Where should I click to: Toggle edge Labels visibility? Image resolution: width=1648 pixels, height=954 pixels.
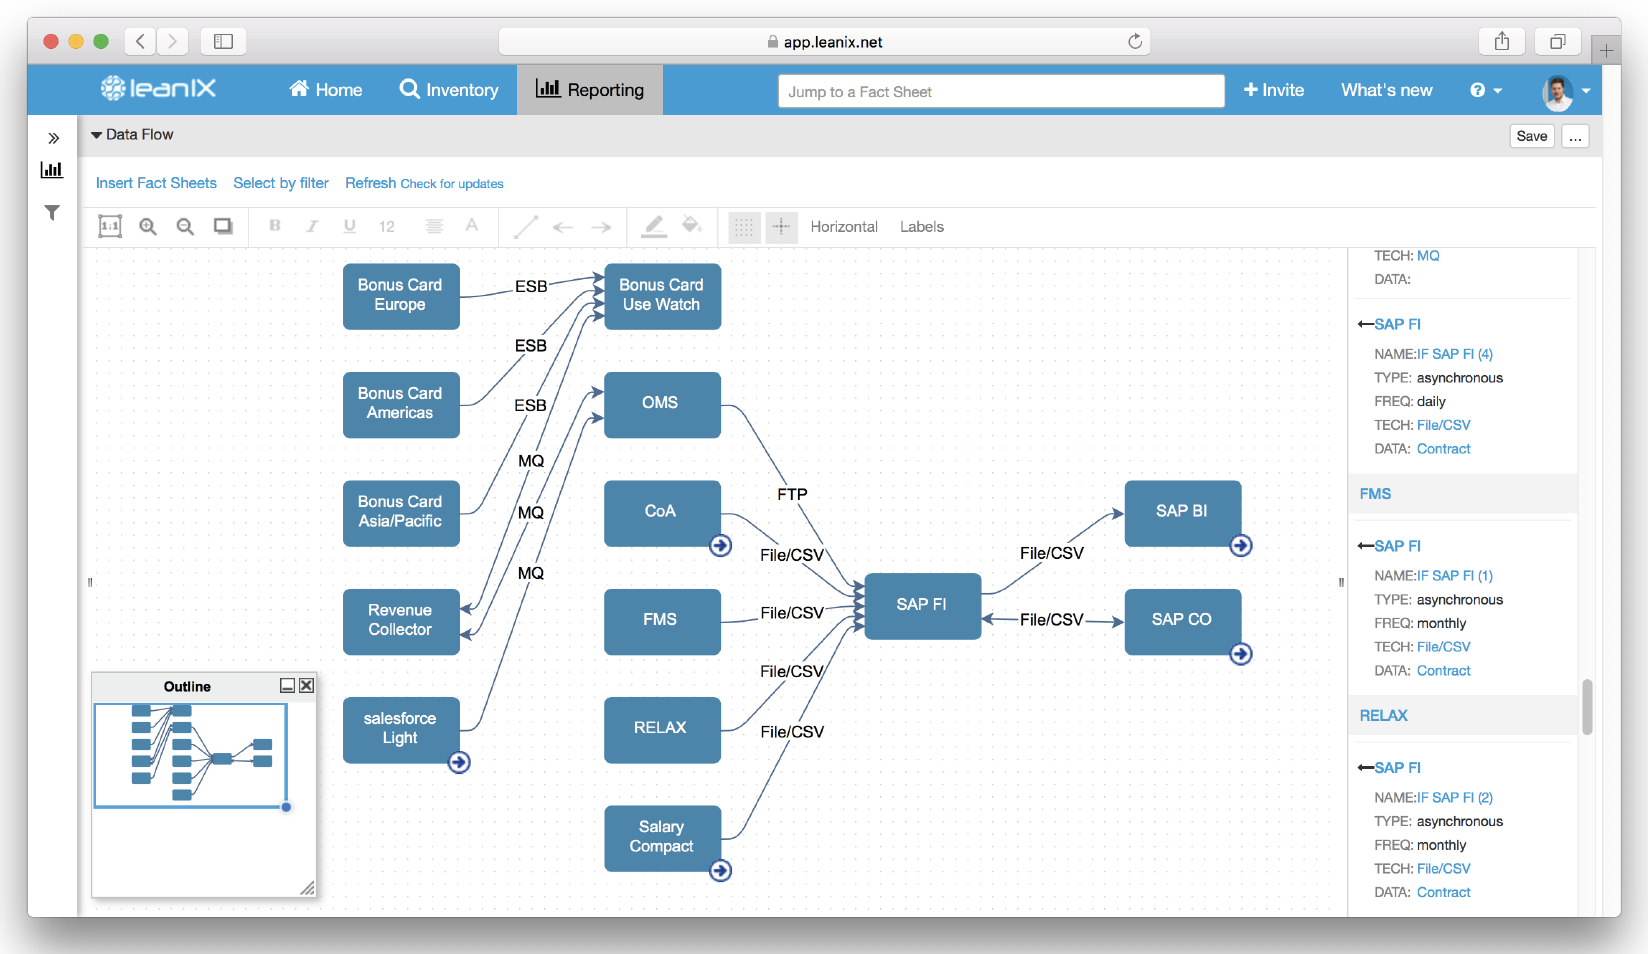pos(921,227)
